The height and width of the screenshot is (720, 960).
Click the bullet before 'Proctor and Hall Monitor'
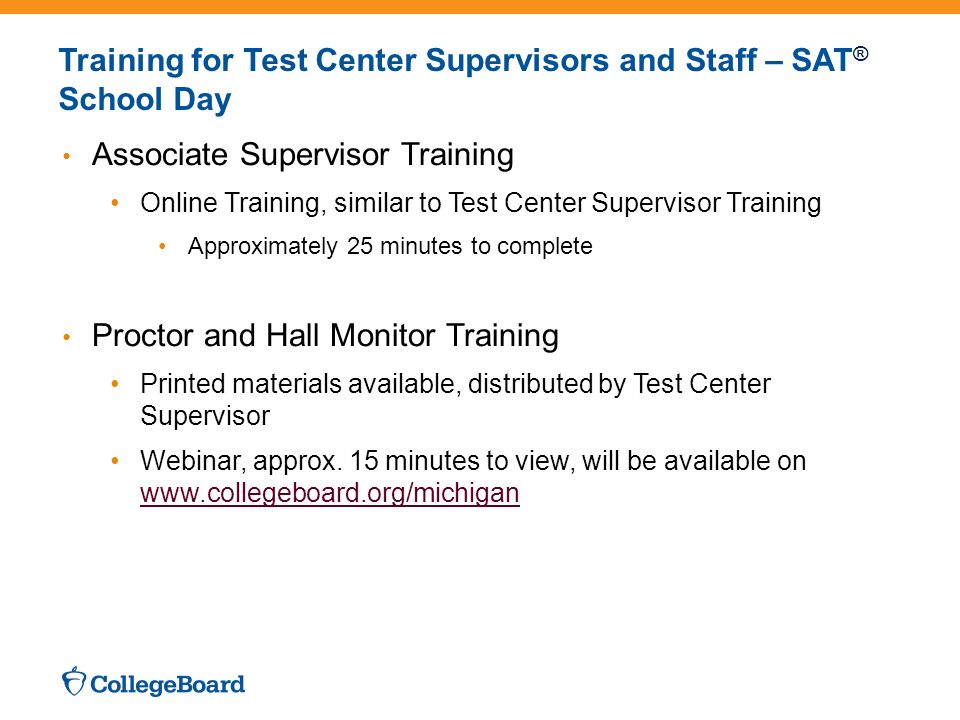coord(67,337)
